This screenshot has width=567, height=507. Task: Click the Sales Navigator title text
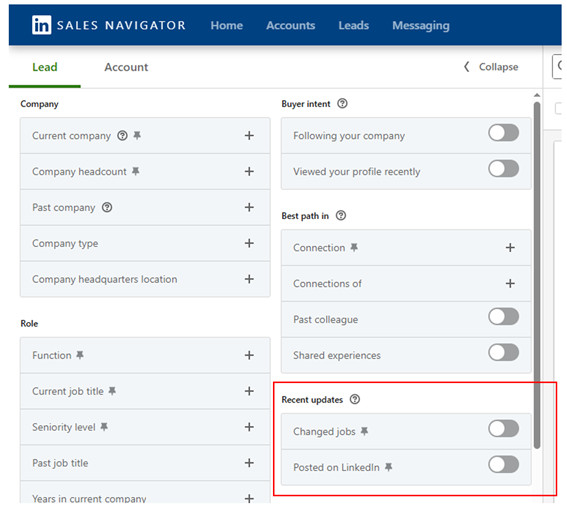coord(121,25)
